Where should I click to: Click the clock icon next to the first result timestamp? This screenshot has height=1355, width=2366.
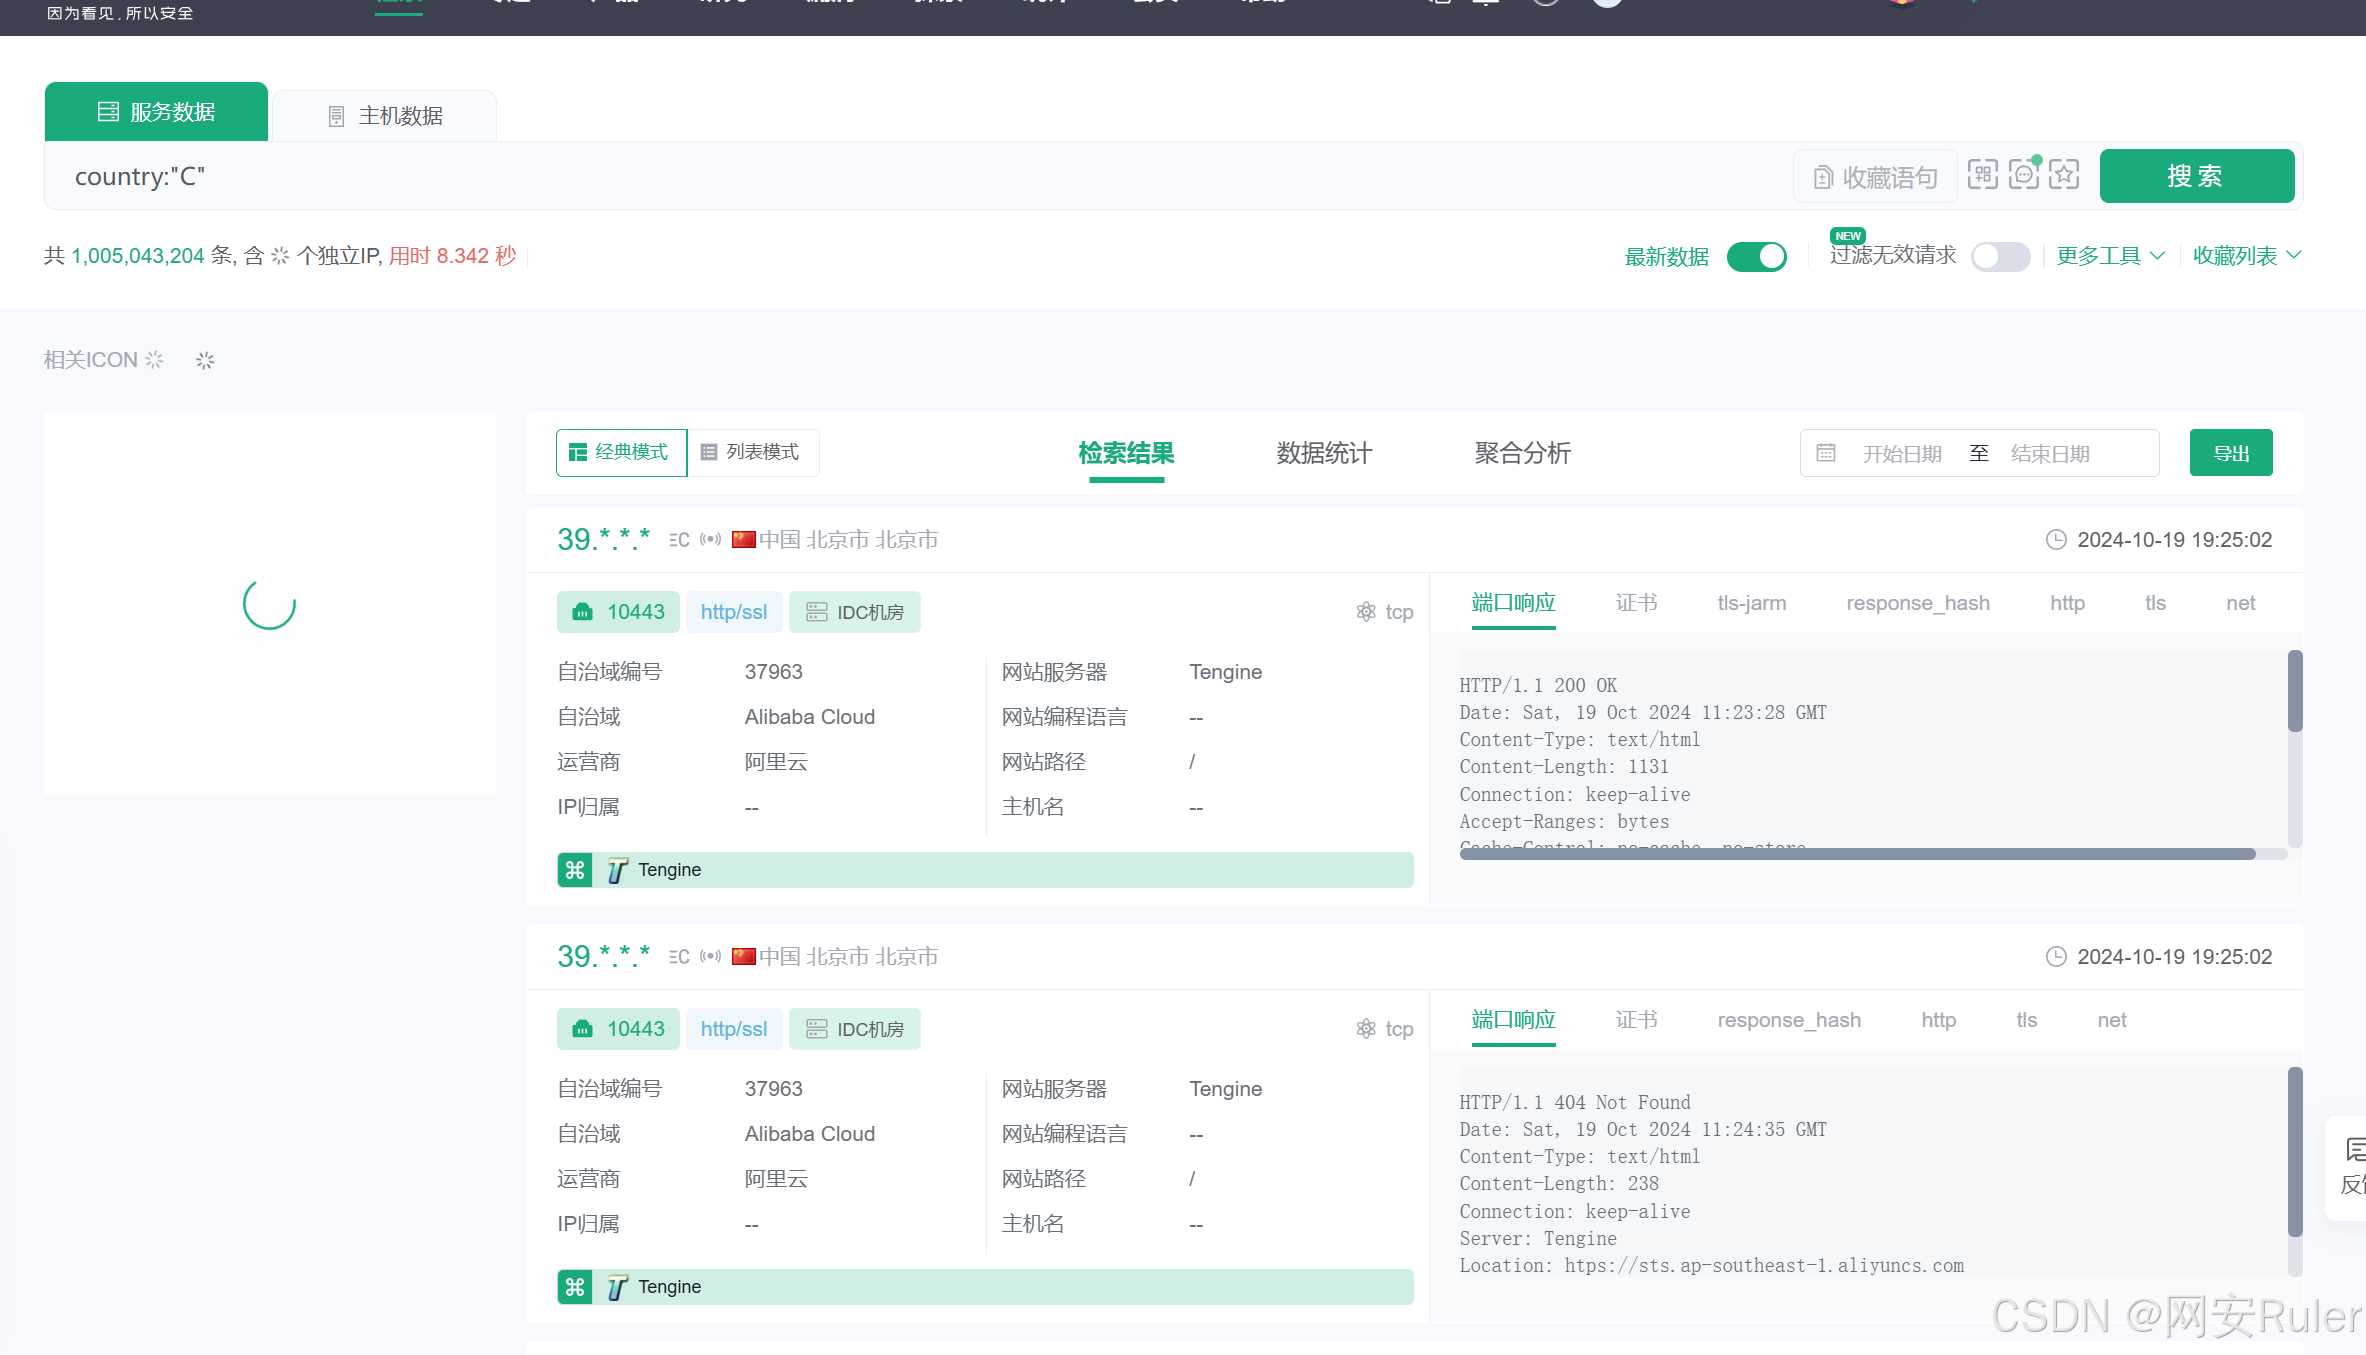point(2056,540)
